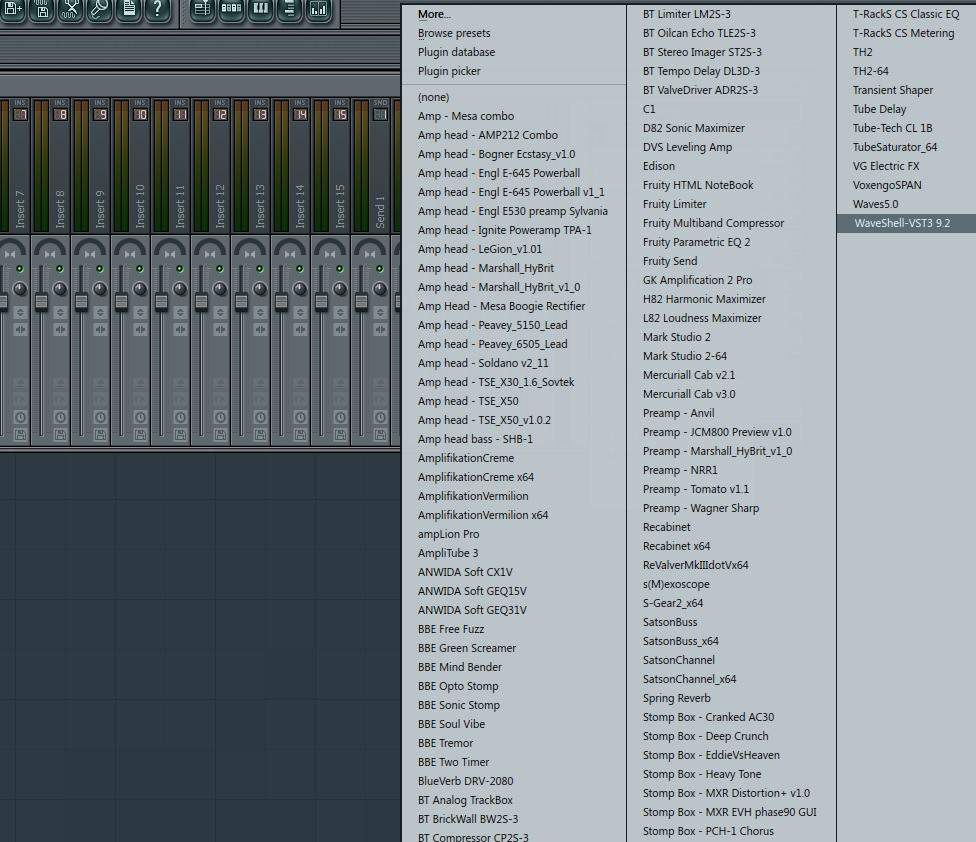Open the More... option in plugin menu

click(434, 14)
